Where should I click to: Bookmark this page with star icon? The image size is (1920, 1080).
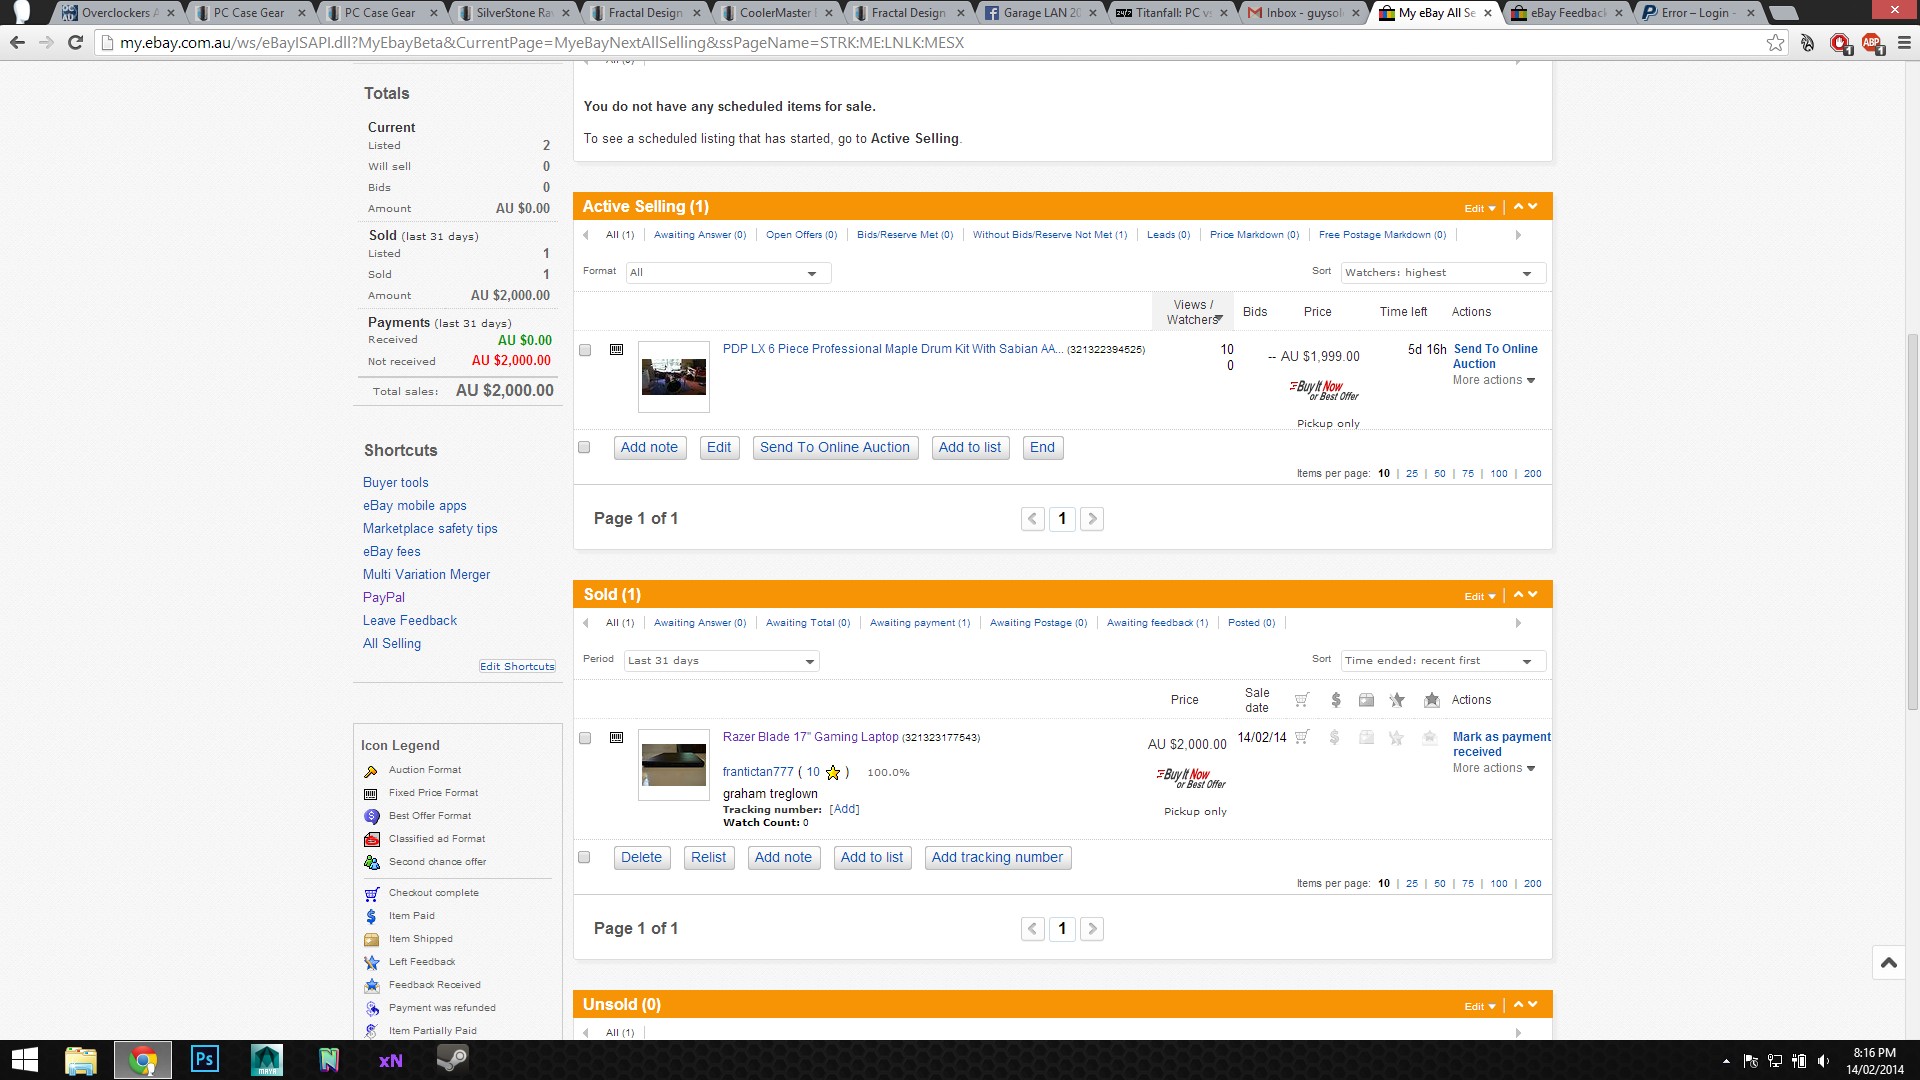[x=1775, y=42]
